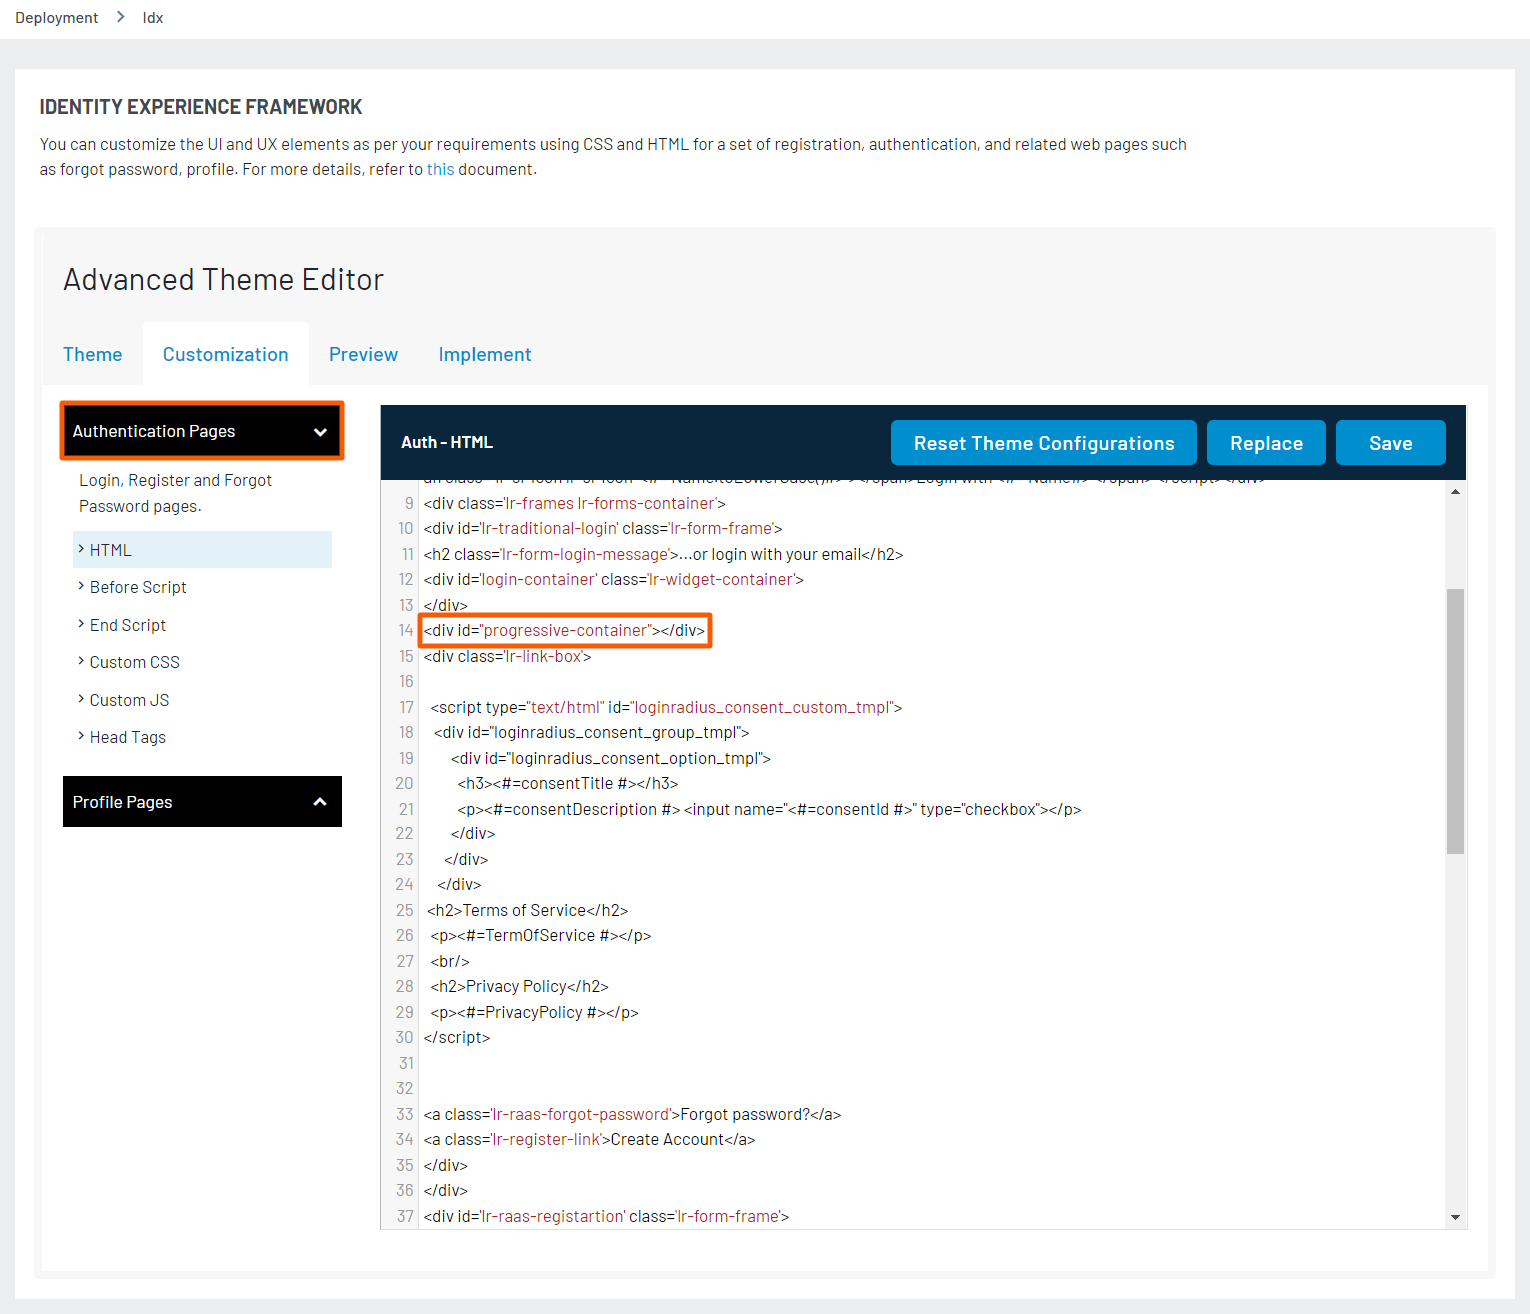Click the Reset Theme Configurations button
The width and height of the screenshot is (1530, 1314).
click(1043, 442)
